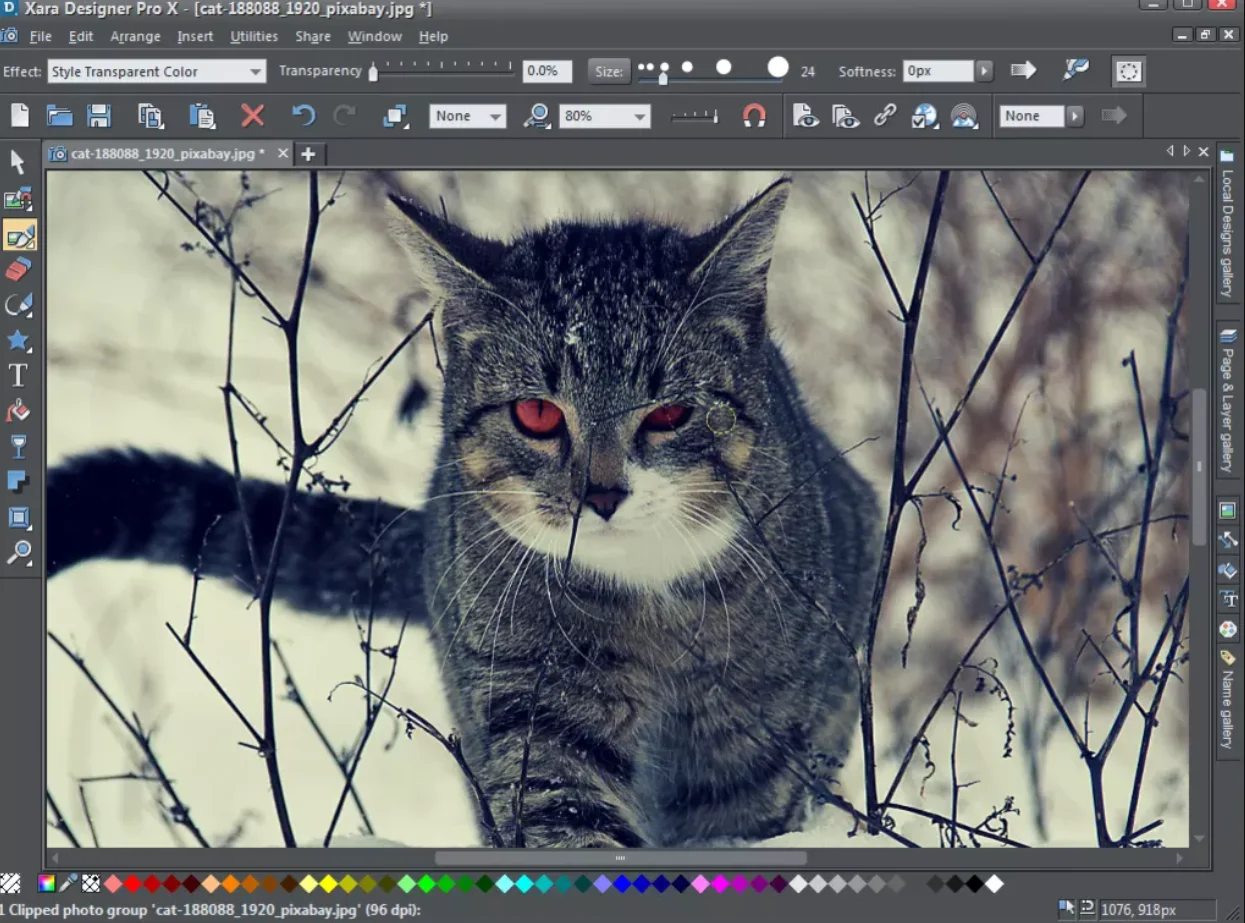Add a new document tab with plus

coord(308,154)
